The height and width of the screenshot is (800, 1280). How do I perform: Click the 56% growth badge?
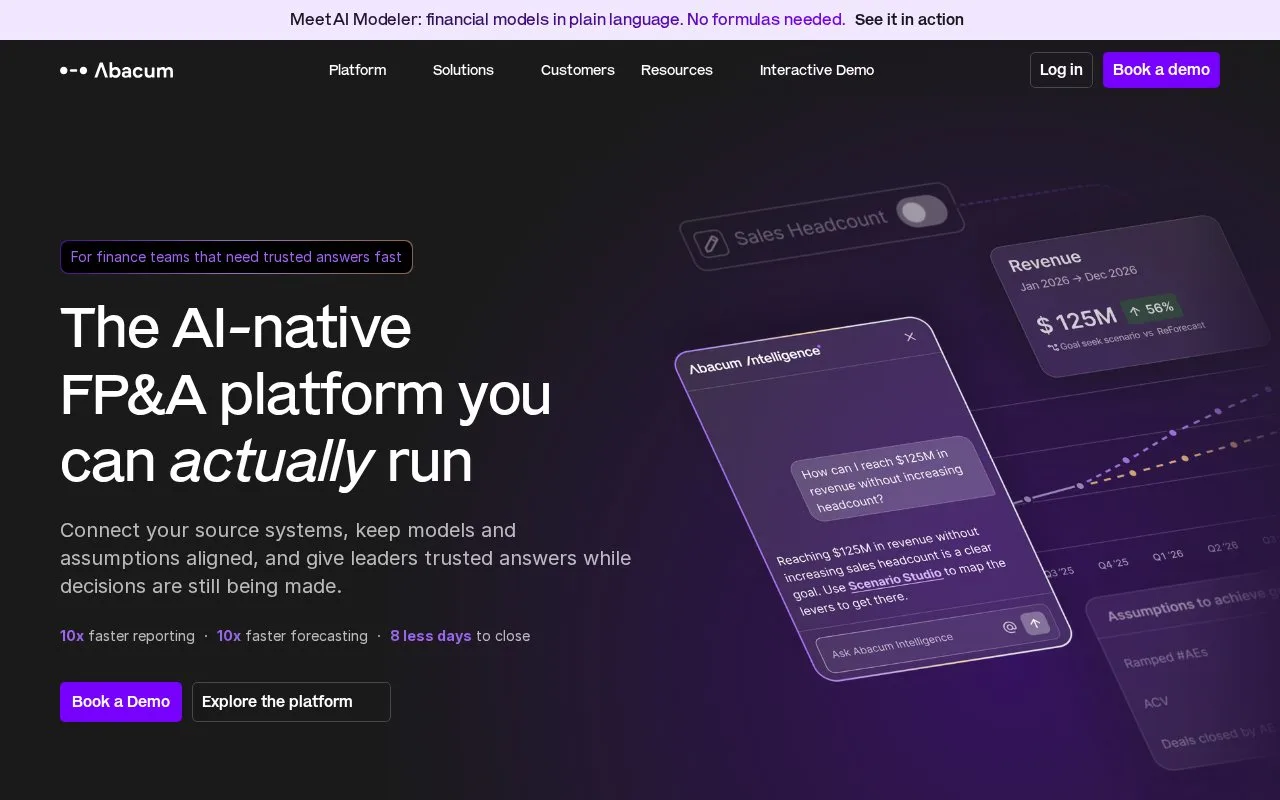(1151, 309)
